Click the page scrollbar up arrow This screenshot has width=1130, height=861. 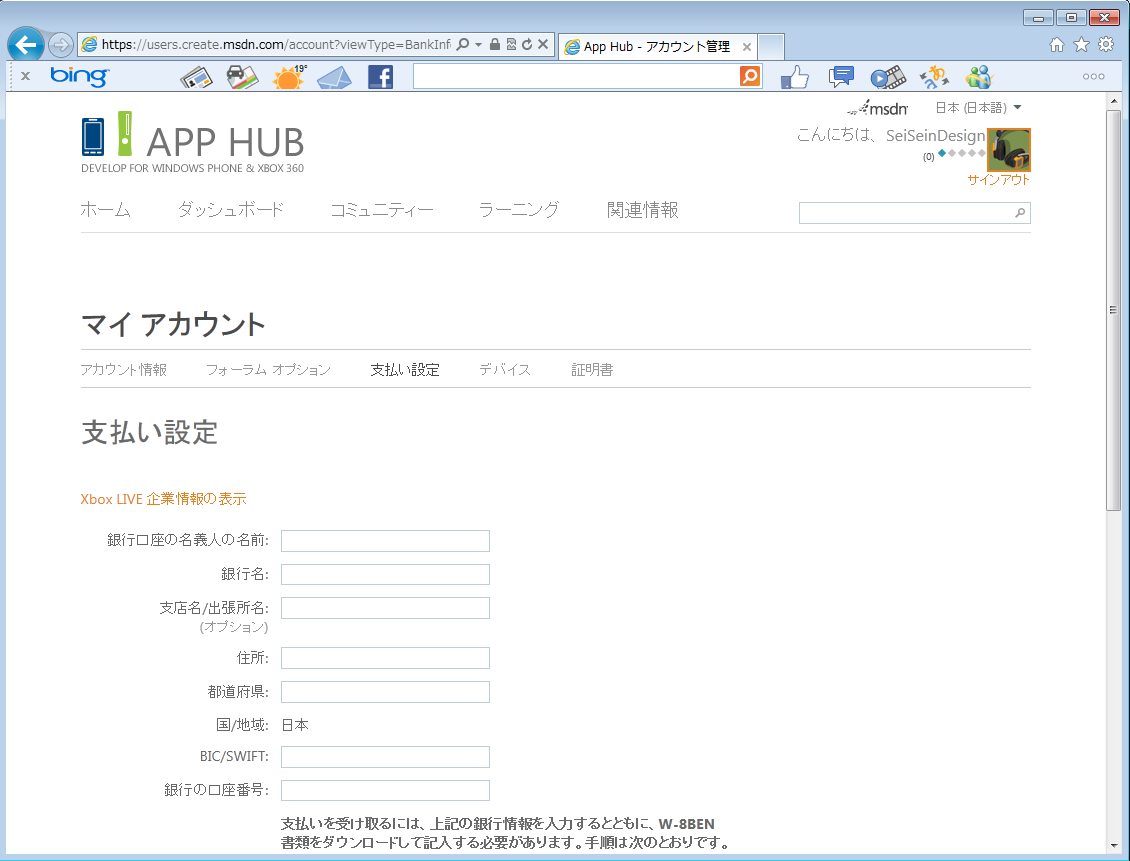point(1113,101)
